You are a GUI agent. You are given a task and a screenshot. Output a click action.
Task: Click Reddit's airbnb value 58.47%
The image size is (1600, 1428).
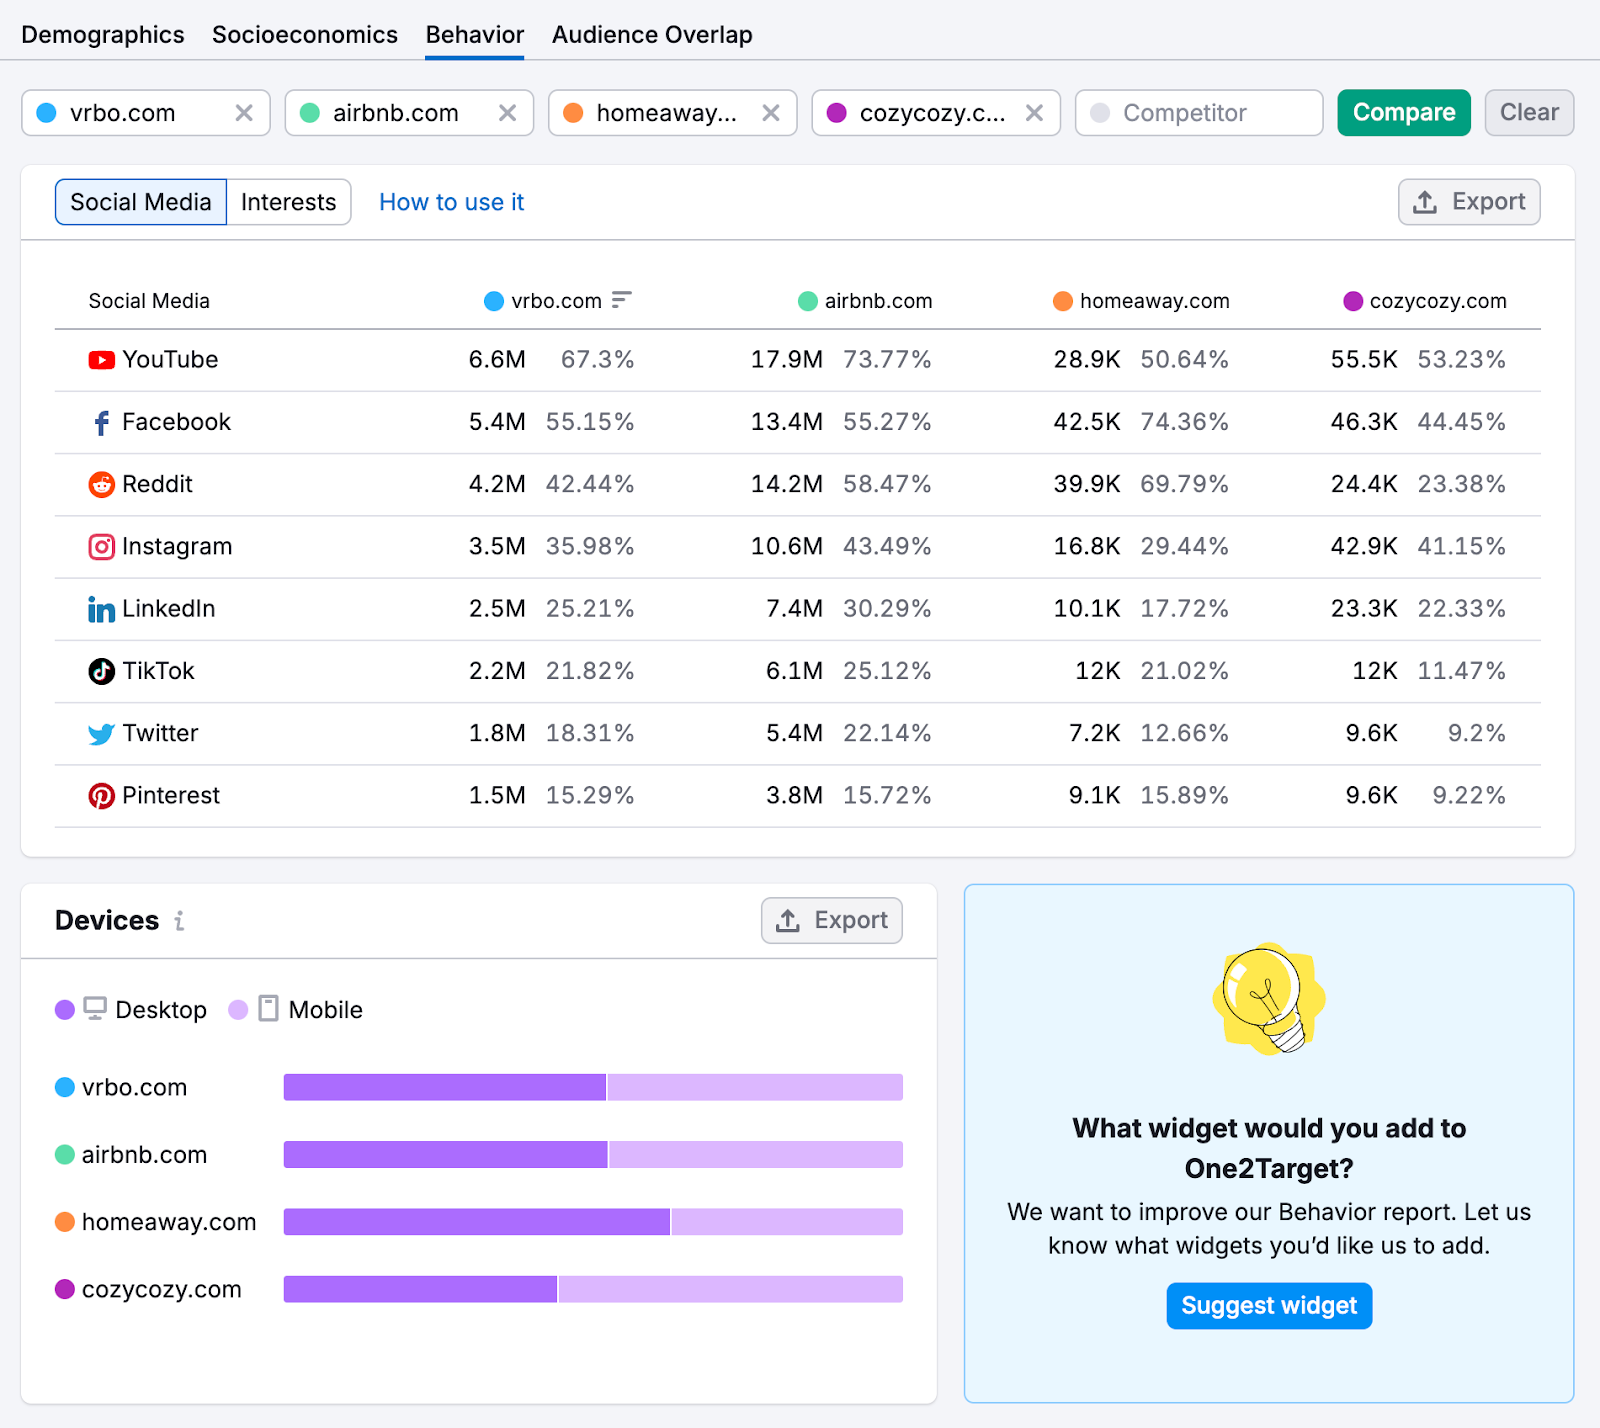tap(887, 484)
